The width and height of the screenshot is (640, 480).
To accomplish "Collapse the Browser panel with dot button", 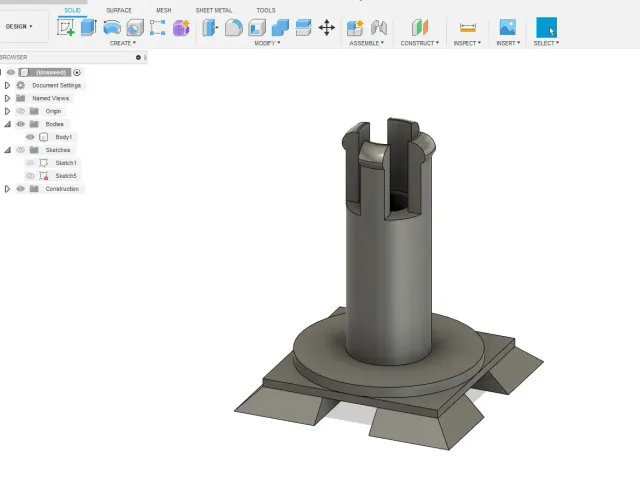I will 138,58.
